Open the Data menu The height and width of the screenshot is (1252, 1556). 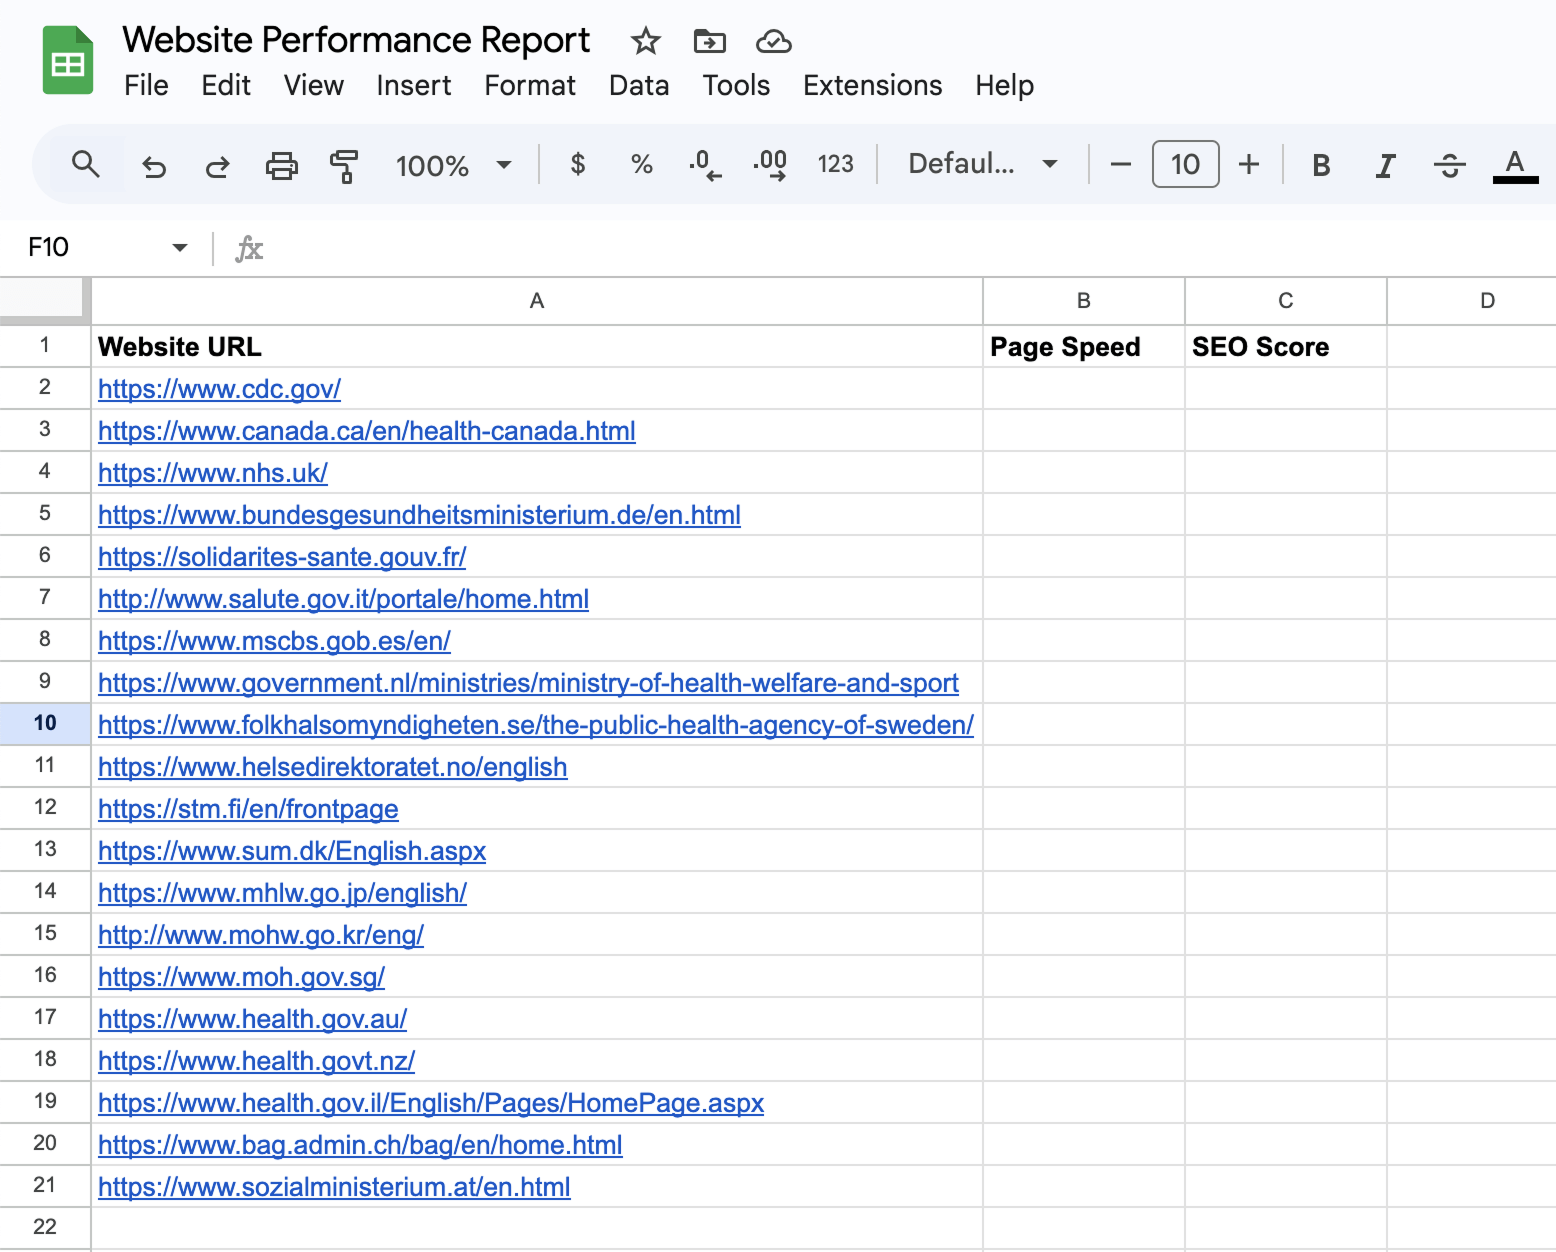[x=638, y=86]
